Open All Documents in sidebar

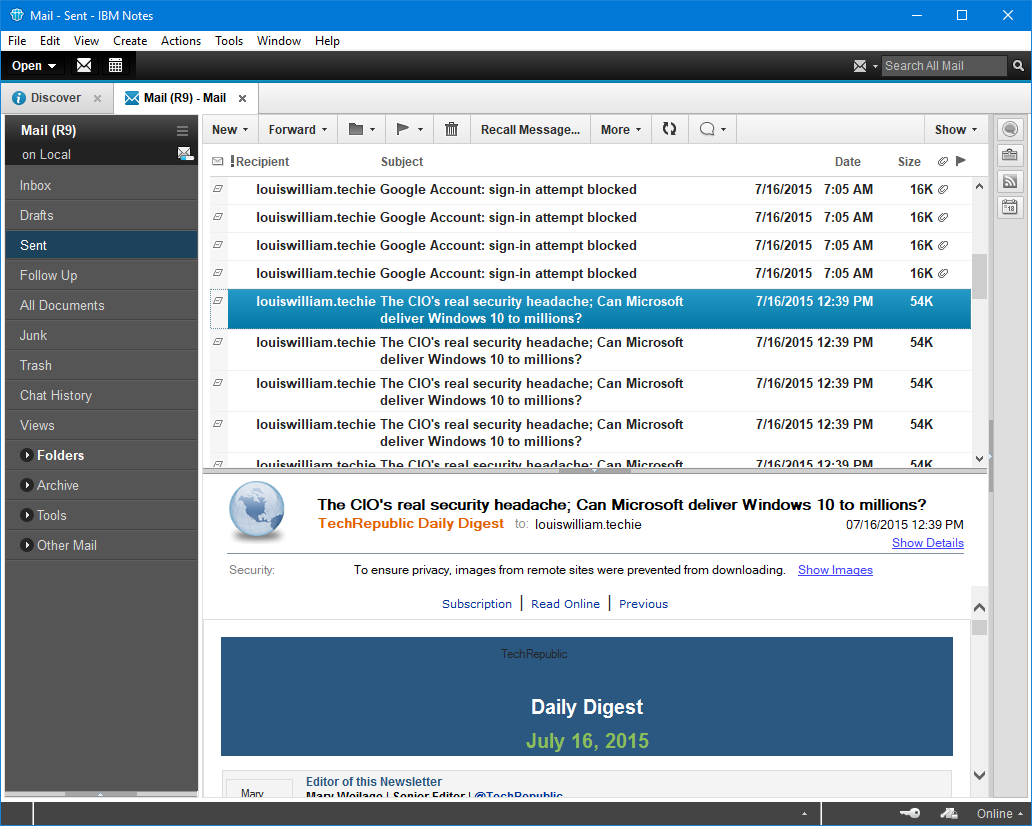point(101,305)
